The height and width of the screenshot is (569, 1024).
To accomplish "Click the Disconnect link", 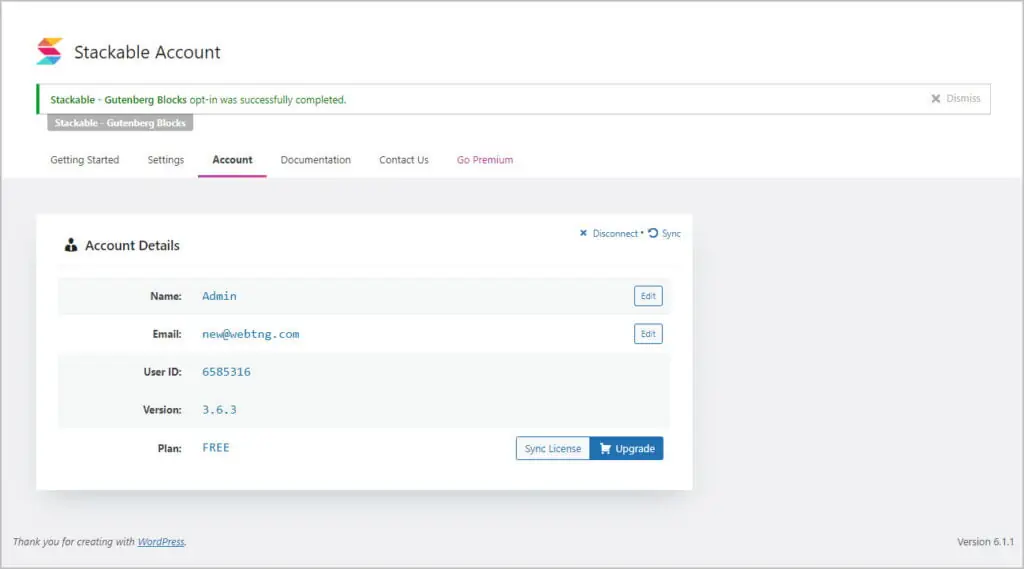I will [x=615, y=233].
